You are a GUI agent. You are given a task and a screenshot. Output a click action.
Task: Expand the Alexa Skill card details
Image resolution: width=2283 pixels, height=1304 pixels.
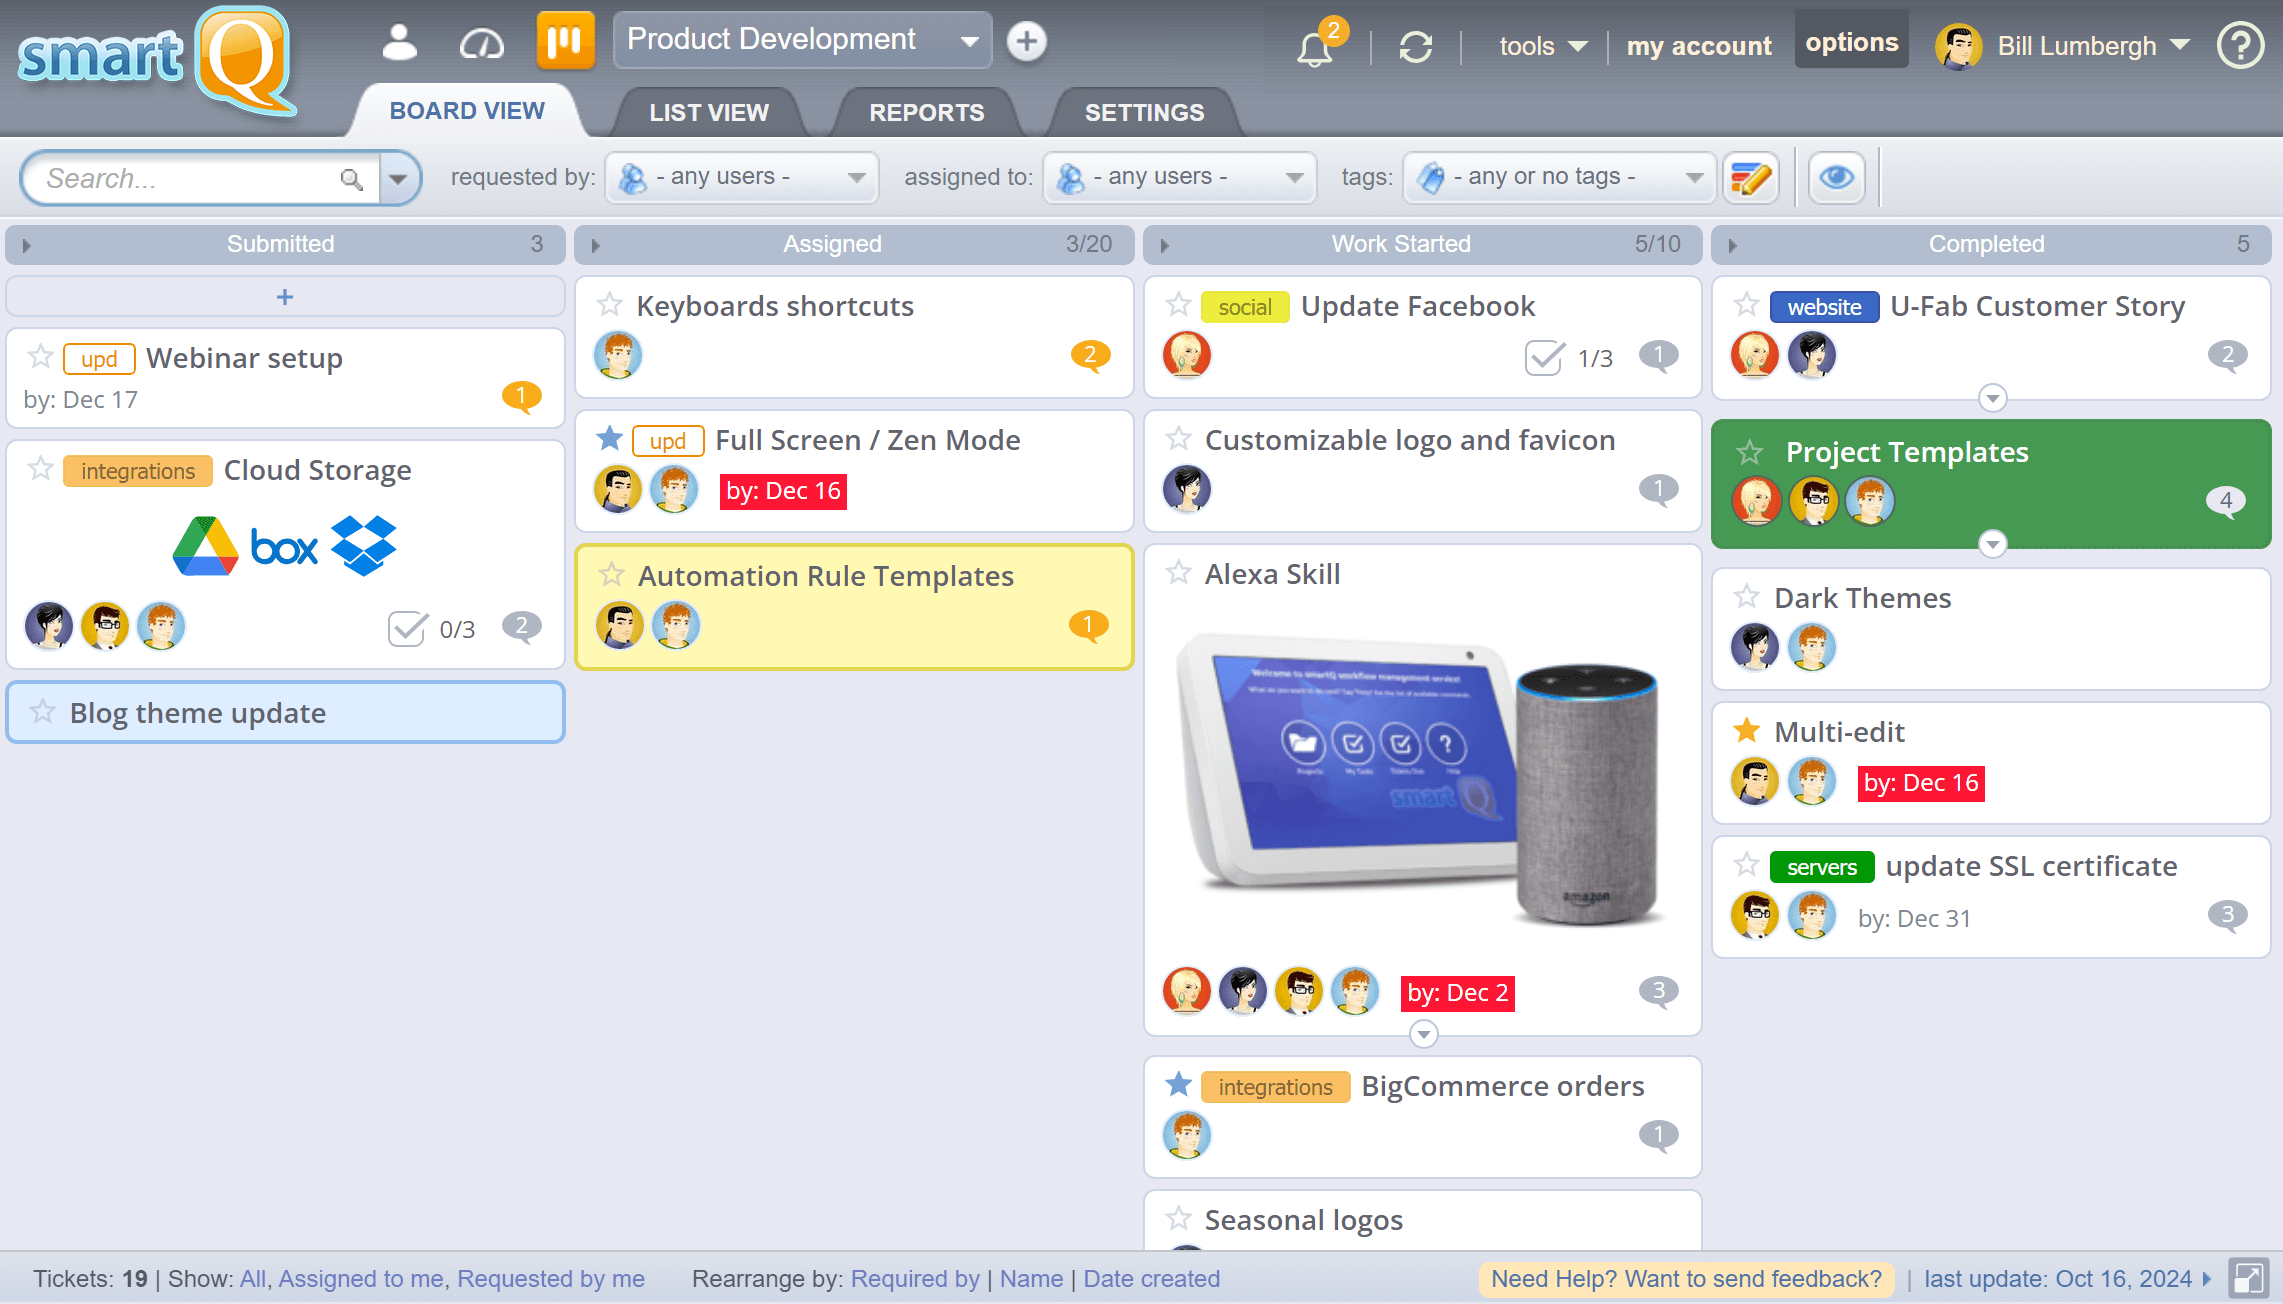[x=1423, y=1033]
